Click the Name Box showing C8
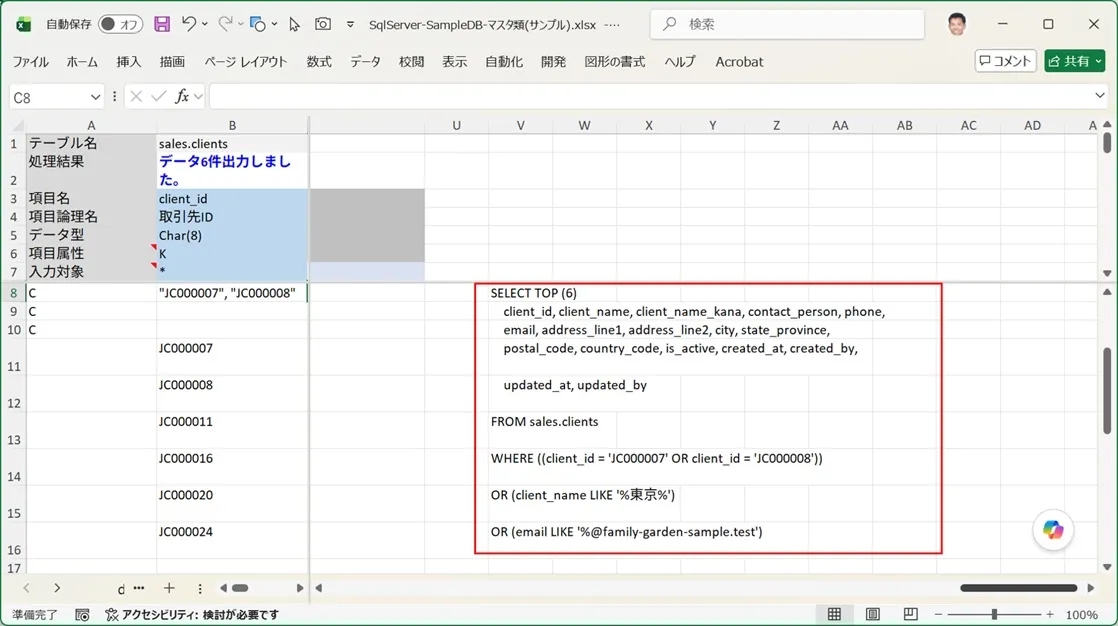 (48, 97)
